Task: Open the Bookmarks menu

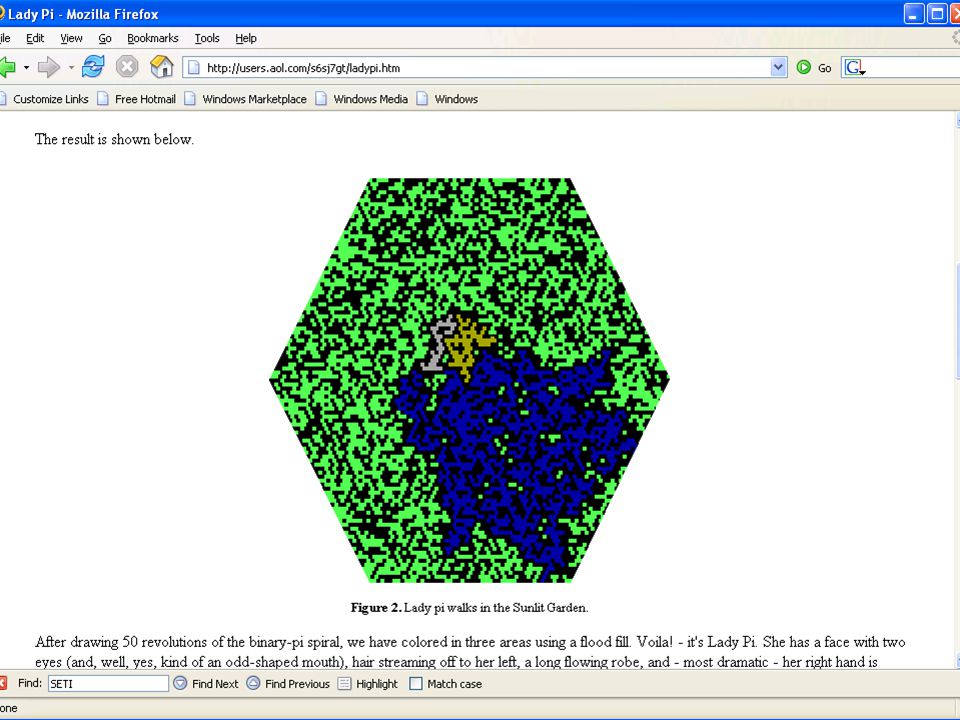Action: coord(152,38)
